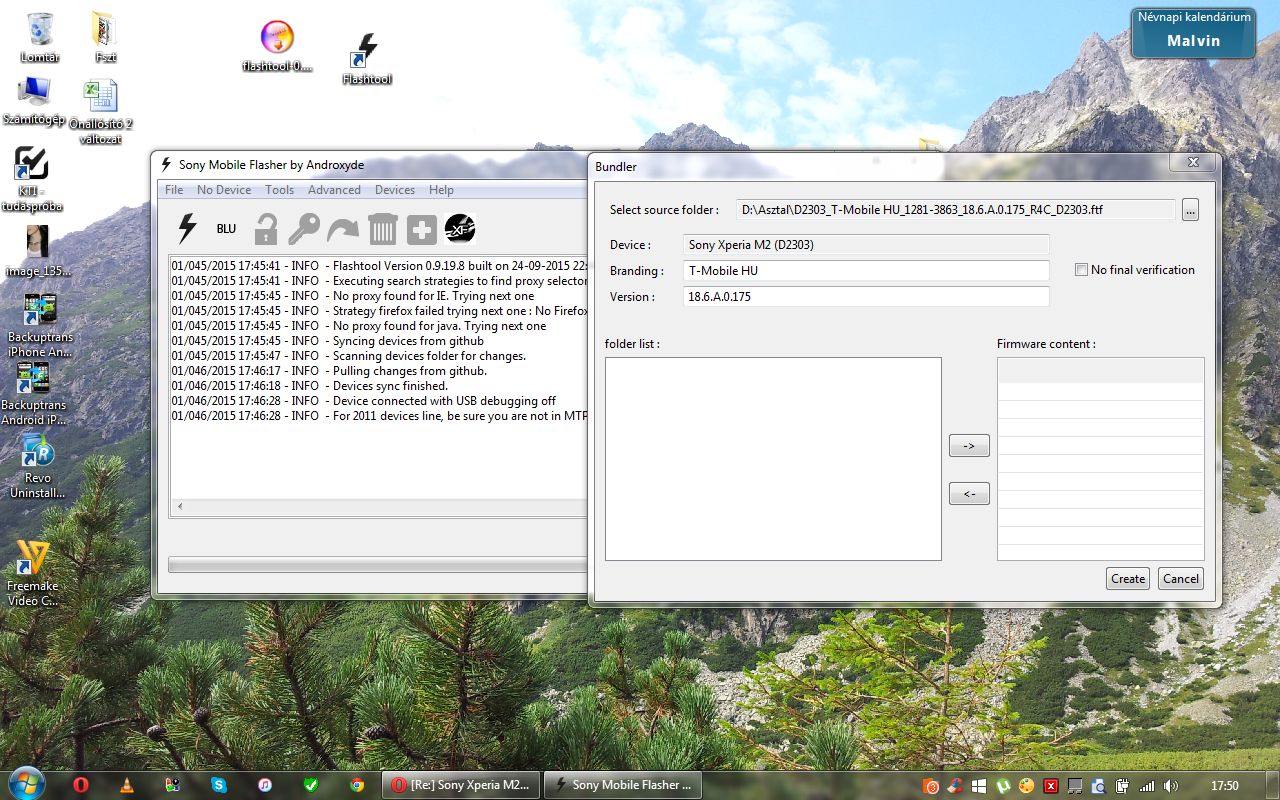Click the grey key toolbar icon
Image resolution: width=1280 pixels, height=800 pixels.
click(304, 229)
